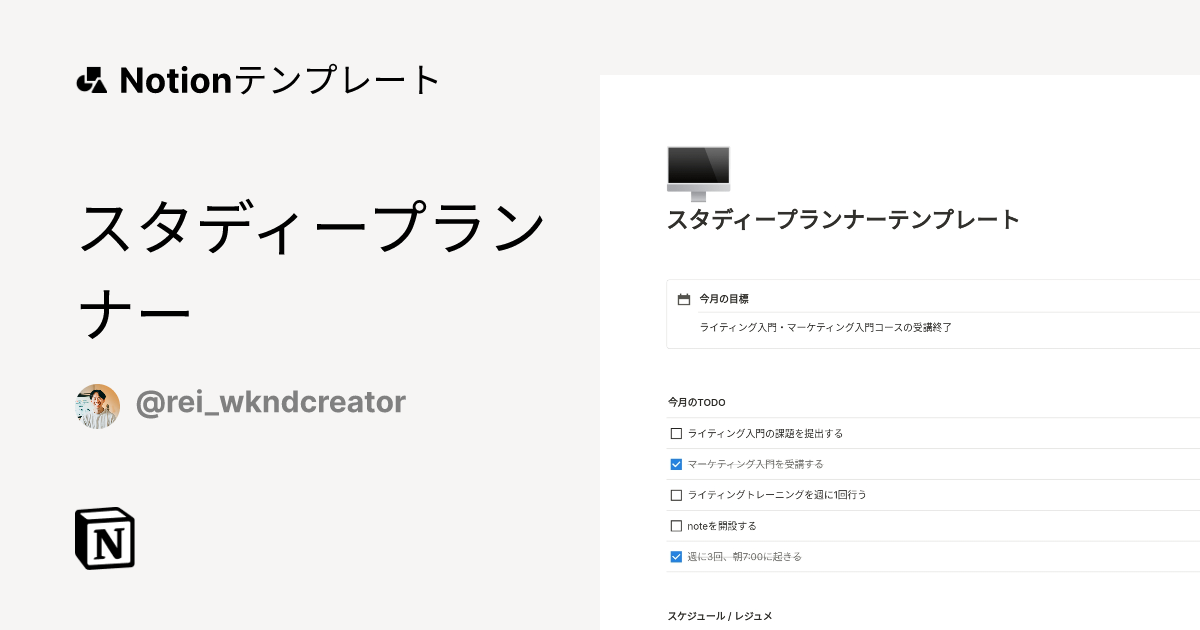Viewport: 1200px width, 630px height.
Task: Click the ライティング入門の課題を提出する task text
Action: [x=766, y=434]
